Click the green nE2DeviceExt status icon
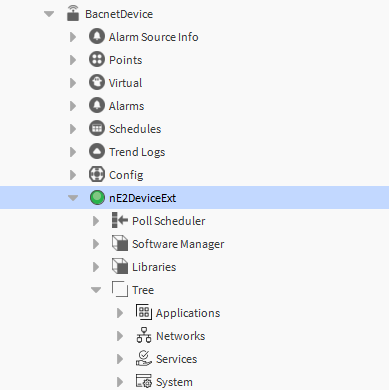 click(97, 197)
